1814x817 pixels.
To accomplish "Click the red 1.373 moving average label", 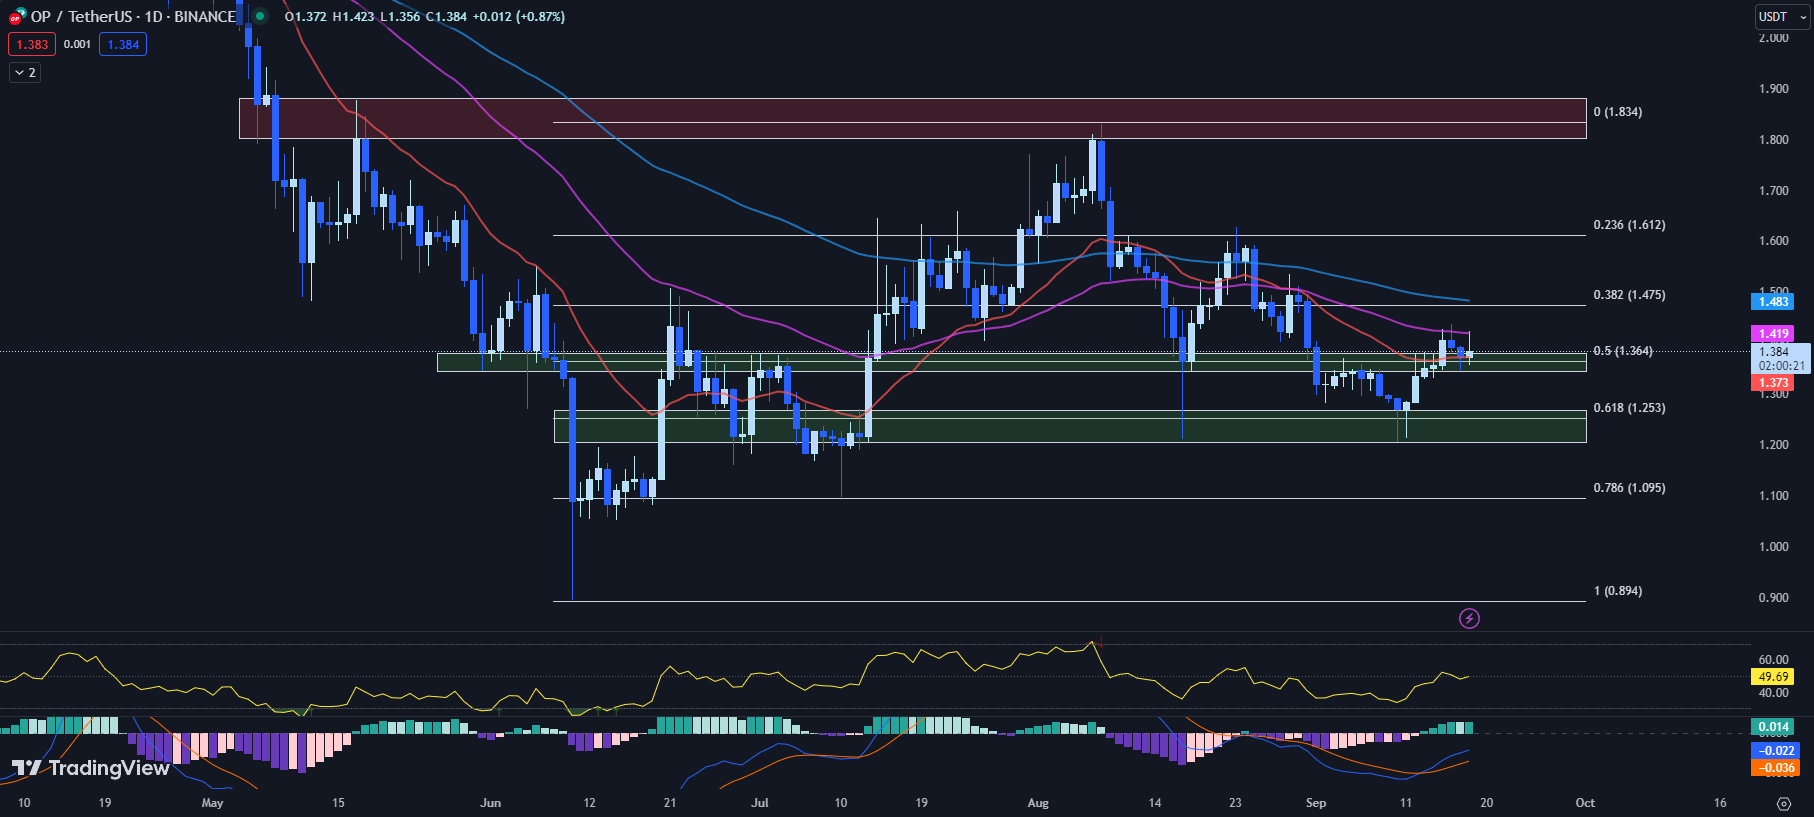I will click(1773, 383).
